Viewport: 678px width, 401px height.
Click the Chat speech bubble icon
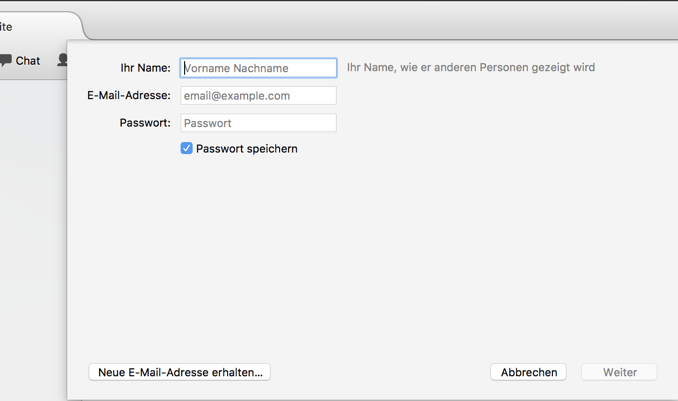coord(6,60)
